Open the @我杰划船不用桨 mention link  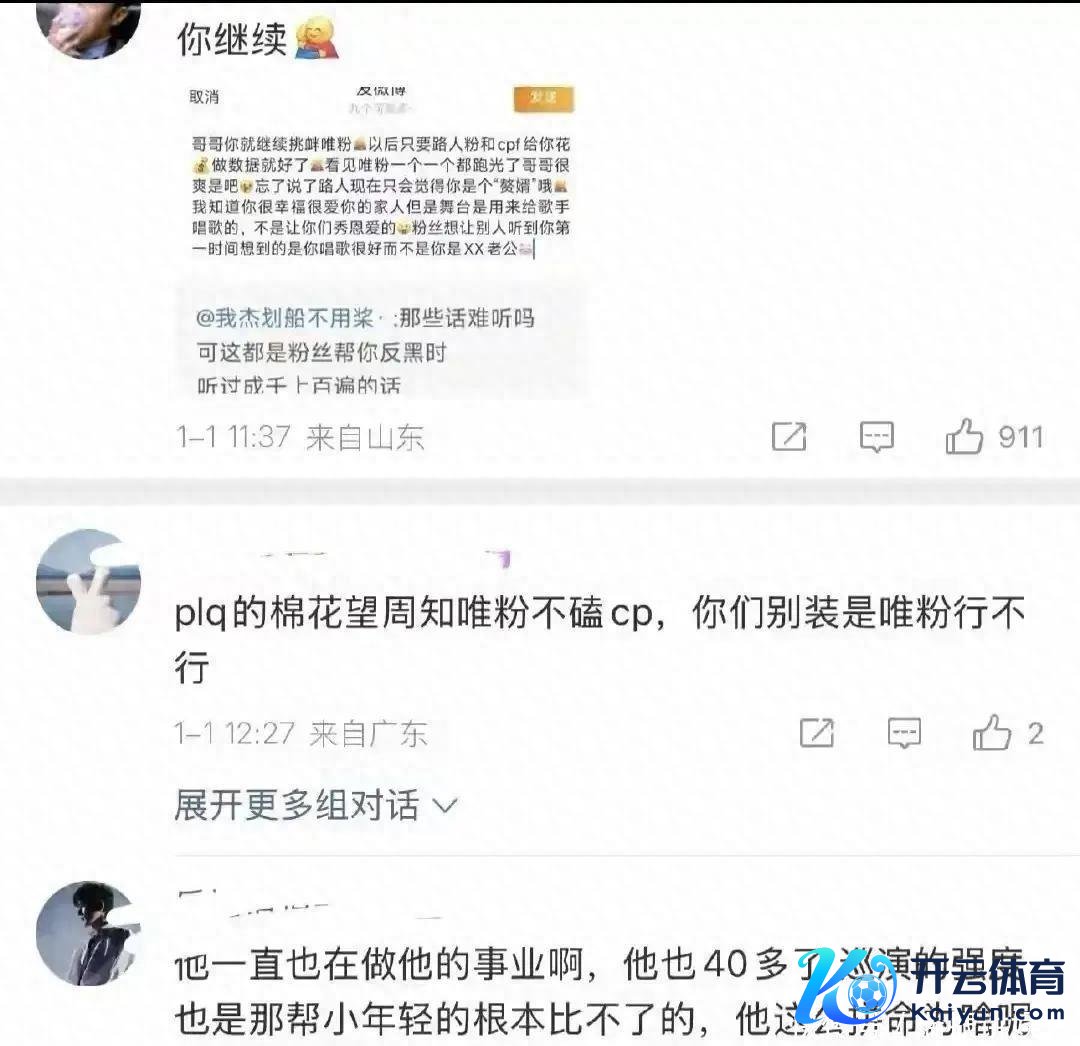(x=285, y=318)
